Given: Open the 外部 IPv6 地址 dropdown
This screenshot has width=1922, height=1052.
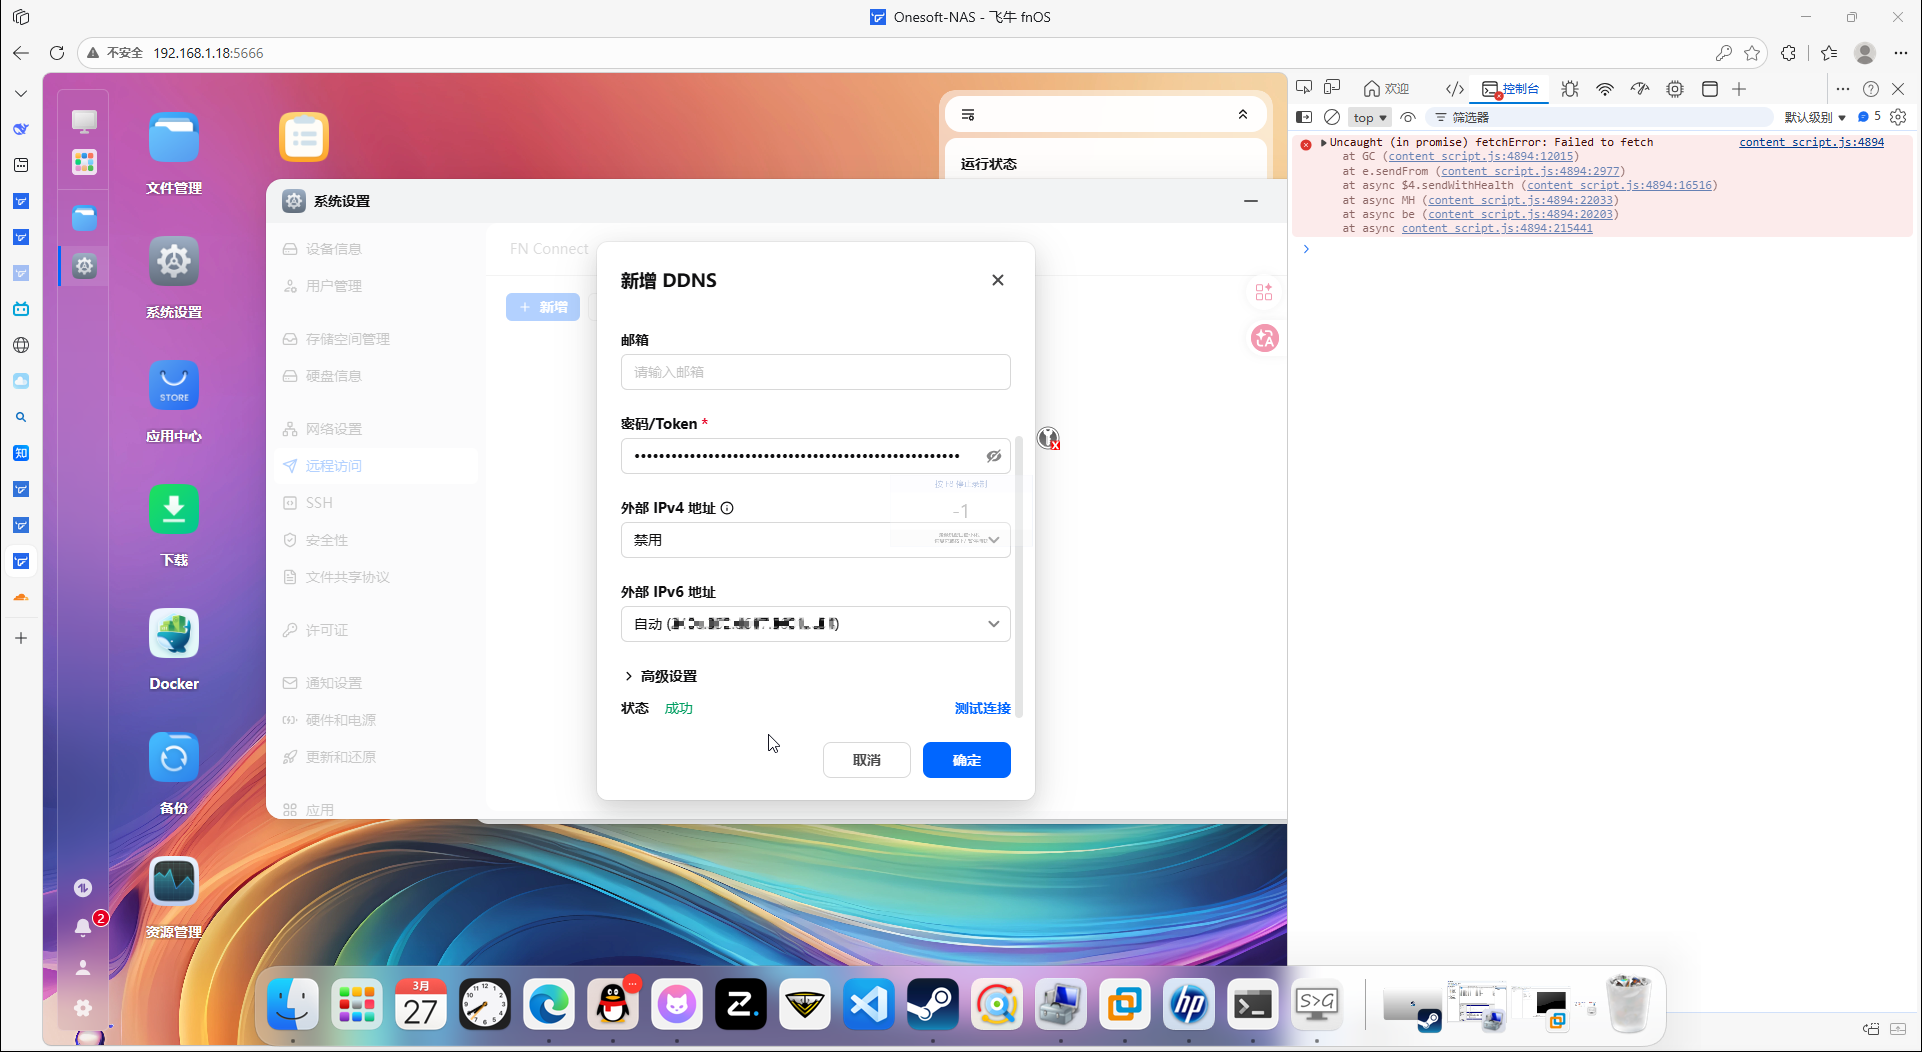Looking at the screenshot, I should [x=816, y=624].
